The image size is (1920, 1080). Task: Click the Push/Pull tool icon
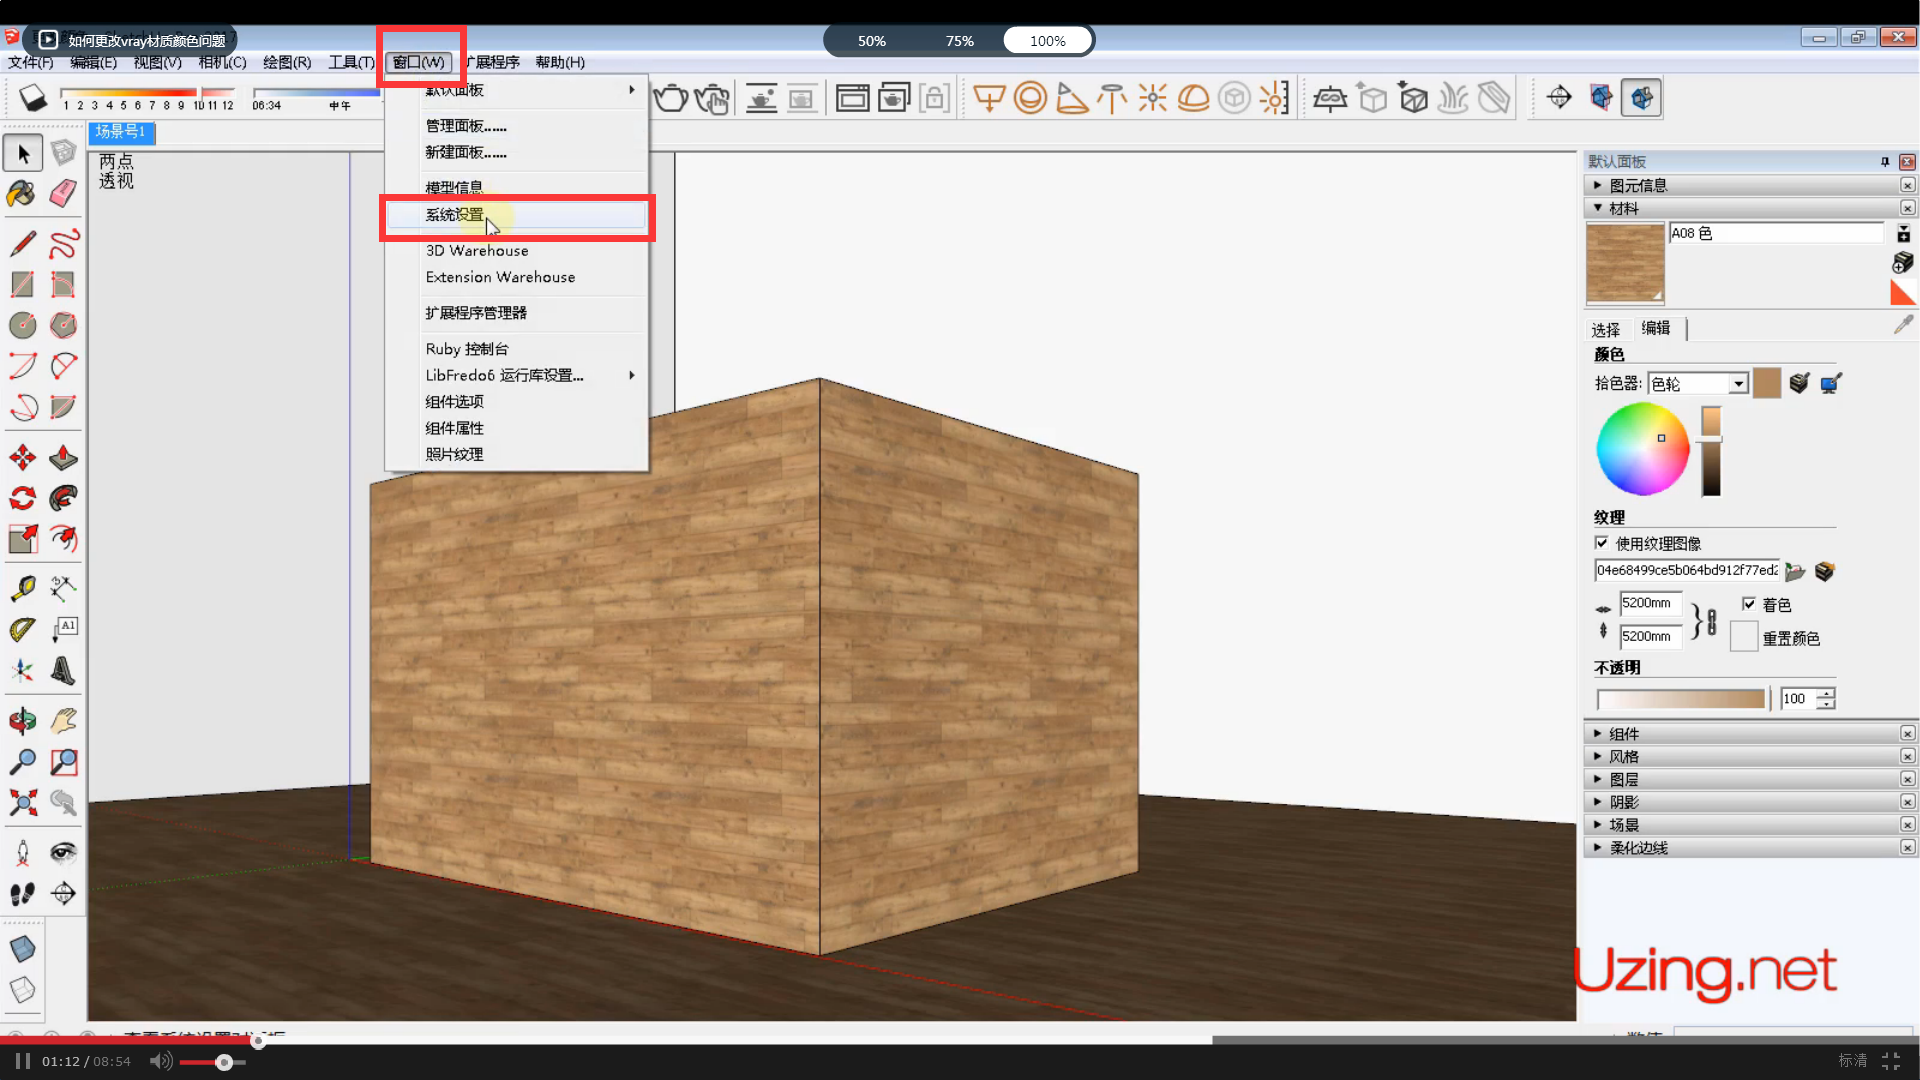(x=62, y=458)
